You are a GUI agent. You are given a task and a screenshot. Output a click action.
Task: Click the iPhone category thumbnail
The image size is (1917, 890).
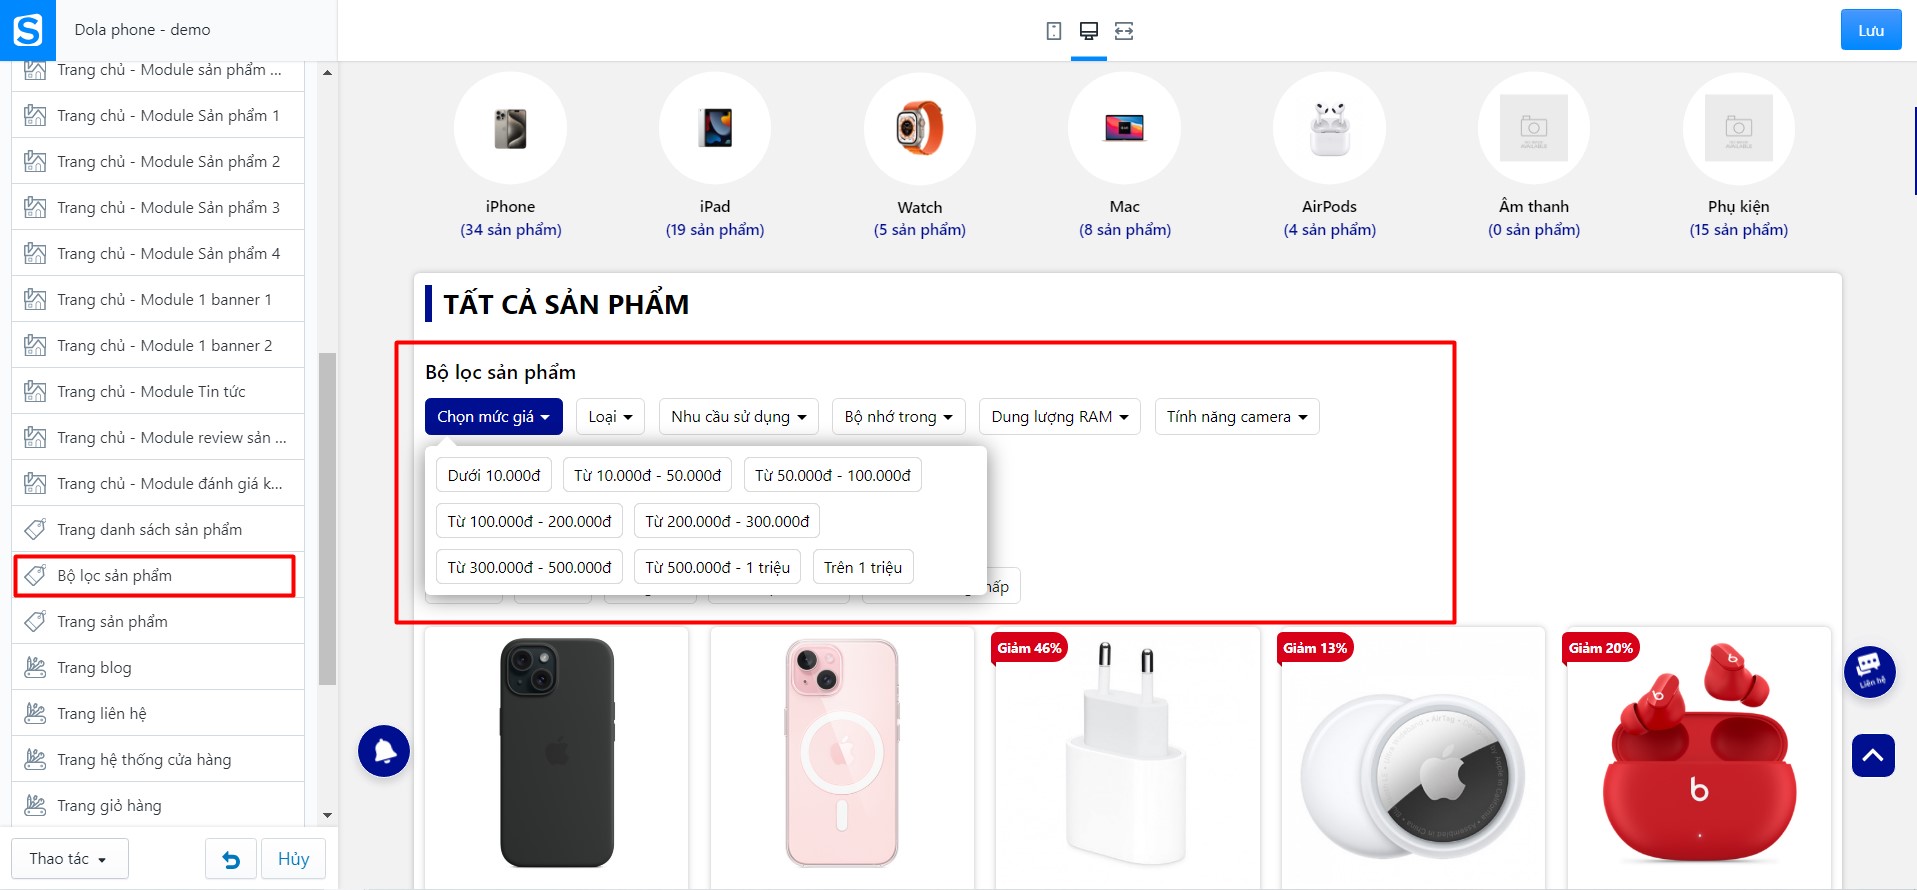point(510,128)
